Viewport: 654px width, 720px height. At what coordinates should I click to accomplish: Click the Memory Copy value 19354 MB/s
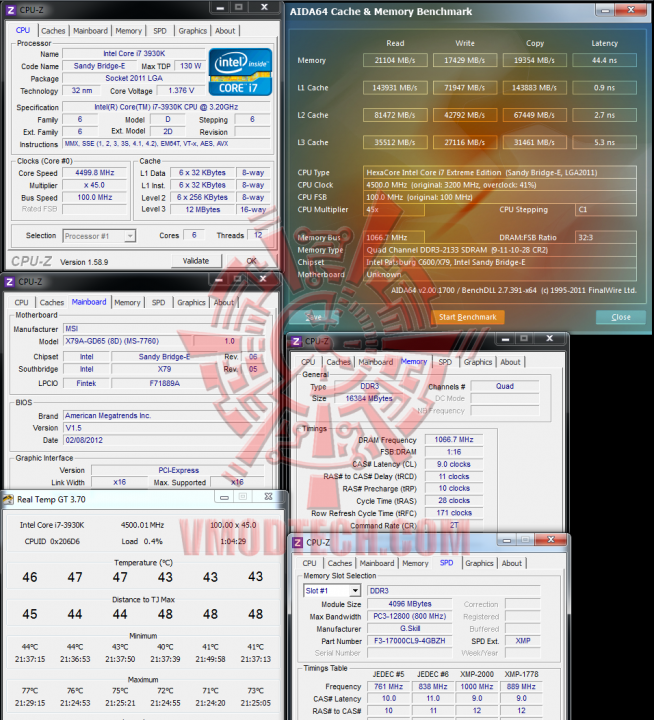click(535, 60)
